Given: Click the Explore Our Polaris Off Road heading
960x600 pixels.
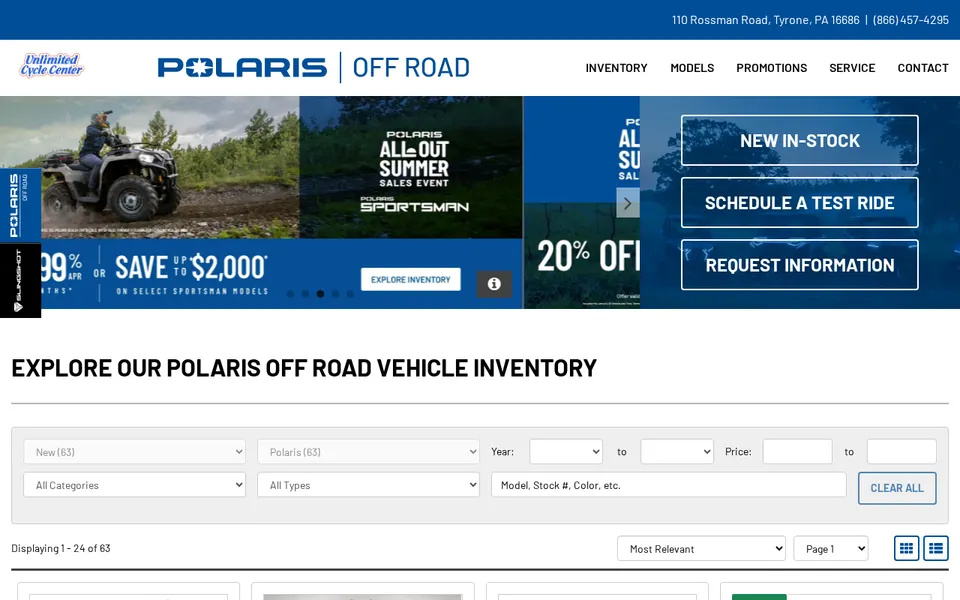Looking at the screenshot, I should (304, 368).
